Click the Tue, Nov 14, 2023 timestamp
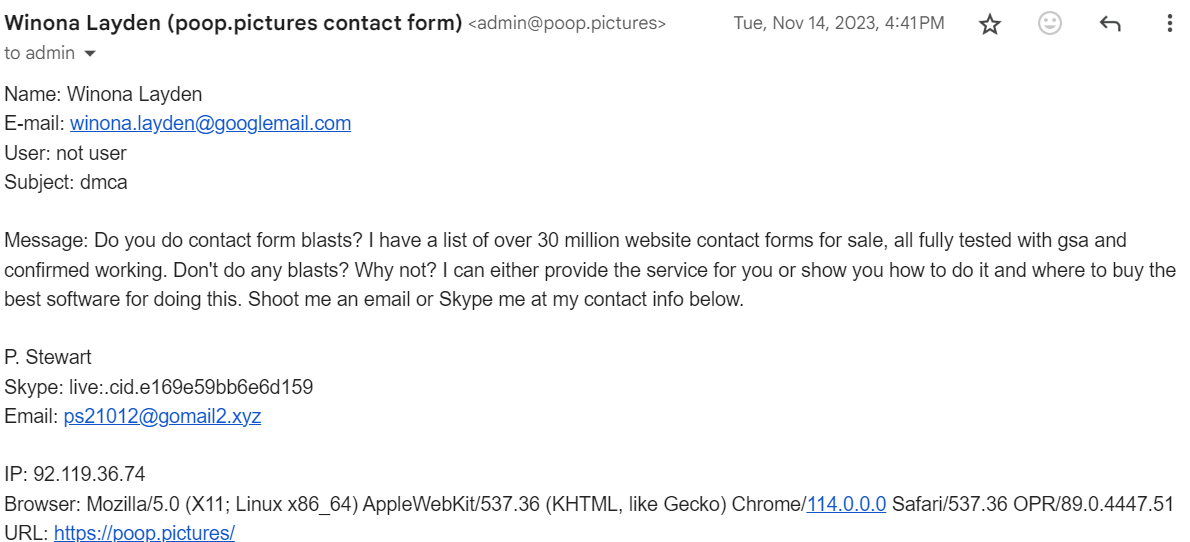 (839, 24)
